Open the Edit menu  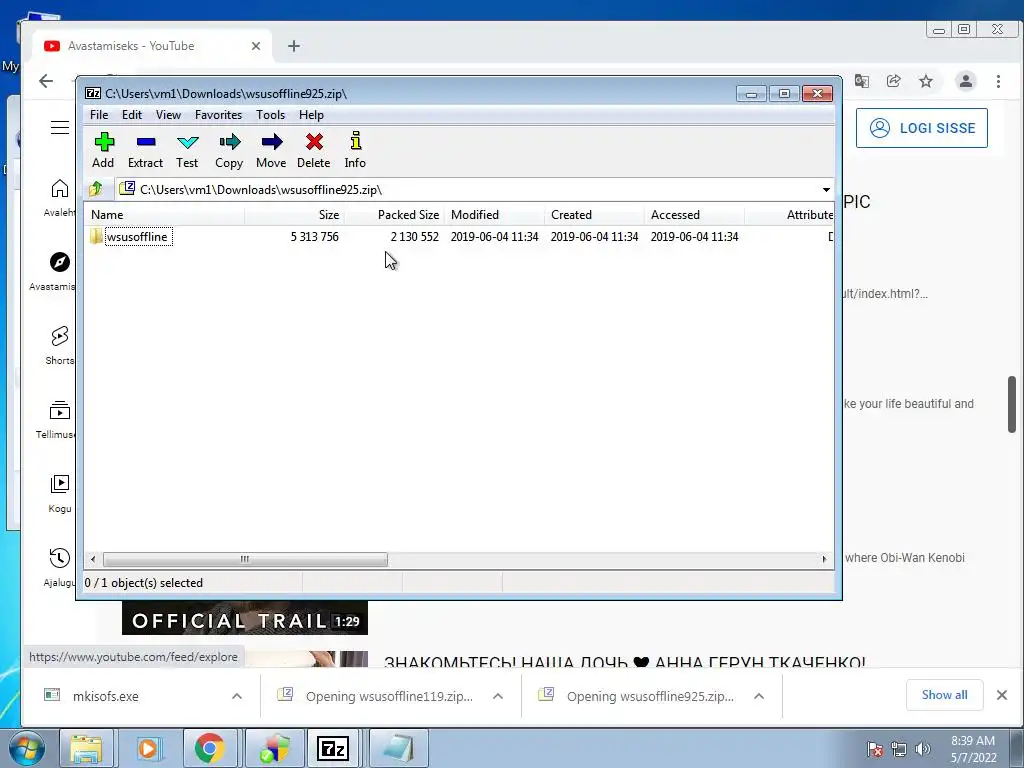[131, 115]
